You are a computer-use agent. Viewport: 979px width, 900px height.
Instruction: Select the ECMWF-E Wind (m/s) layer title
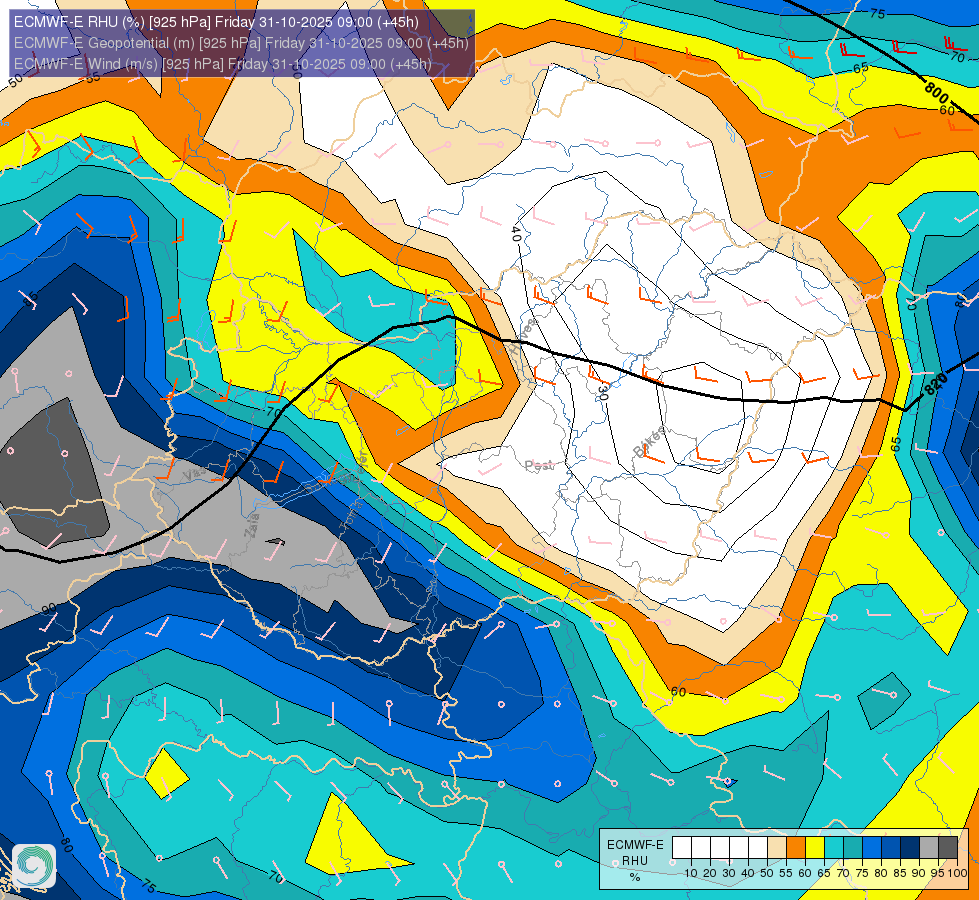(222, 64)
